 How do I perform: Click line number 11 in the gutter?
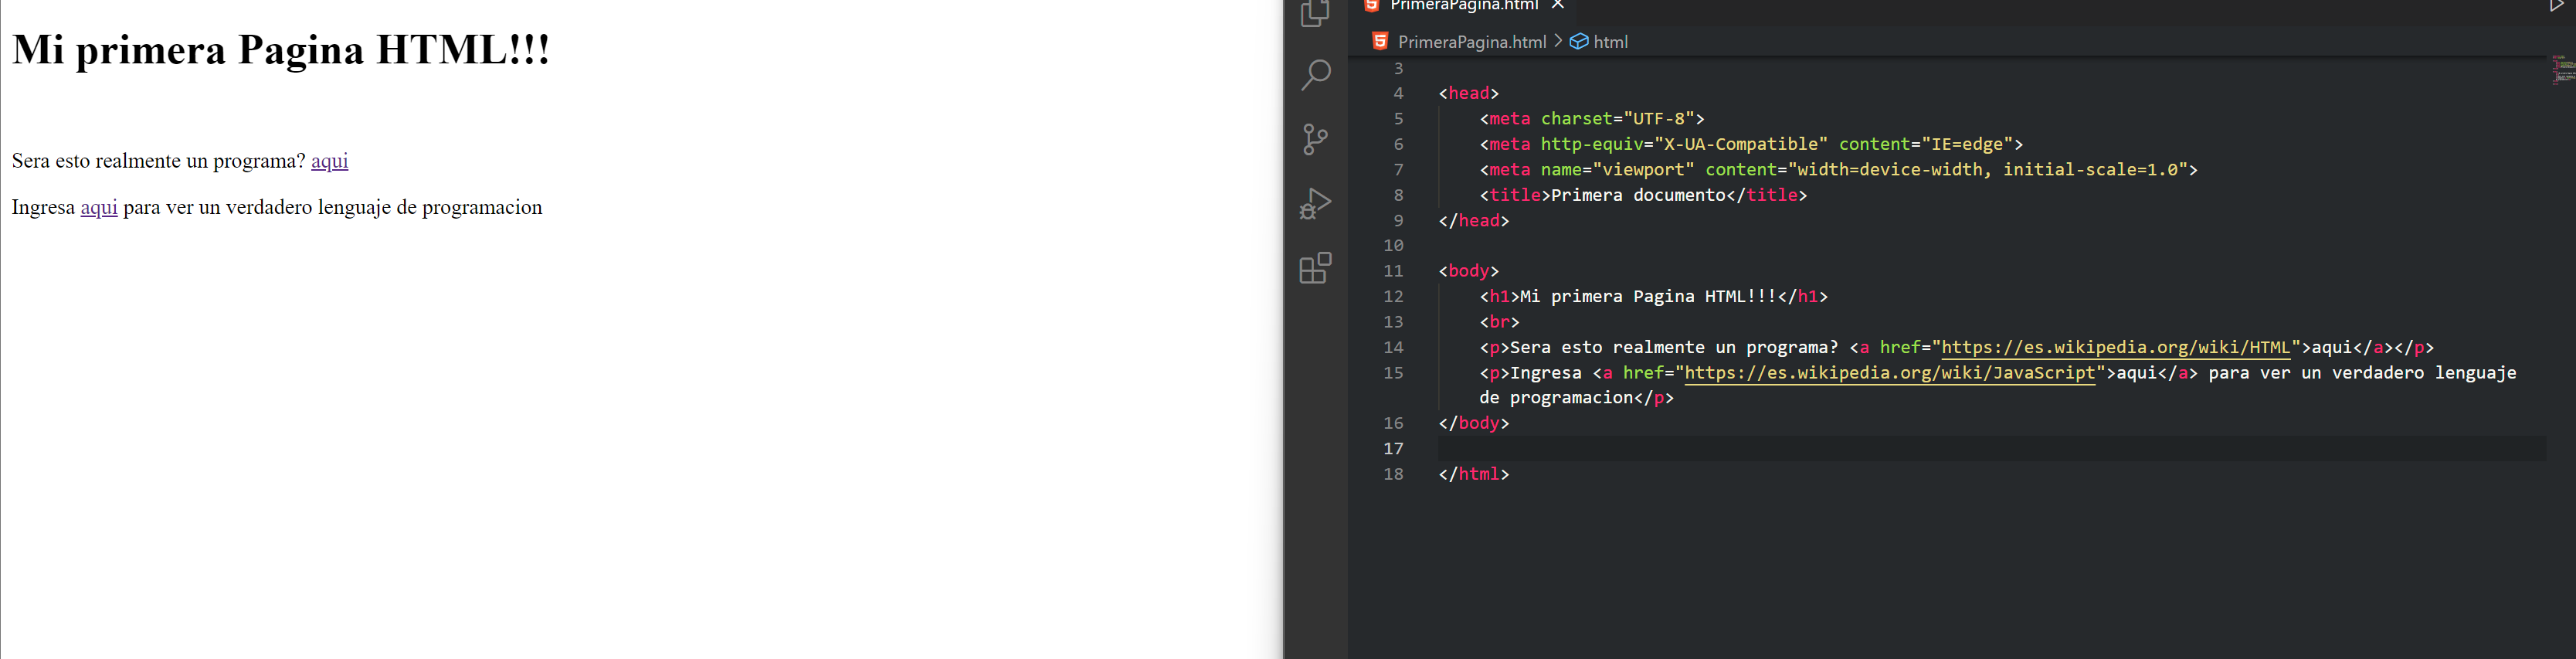pyautogui.click(x=1393, y=271)
